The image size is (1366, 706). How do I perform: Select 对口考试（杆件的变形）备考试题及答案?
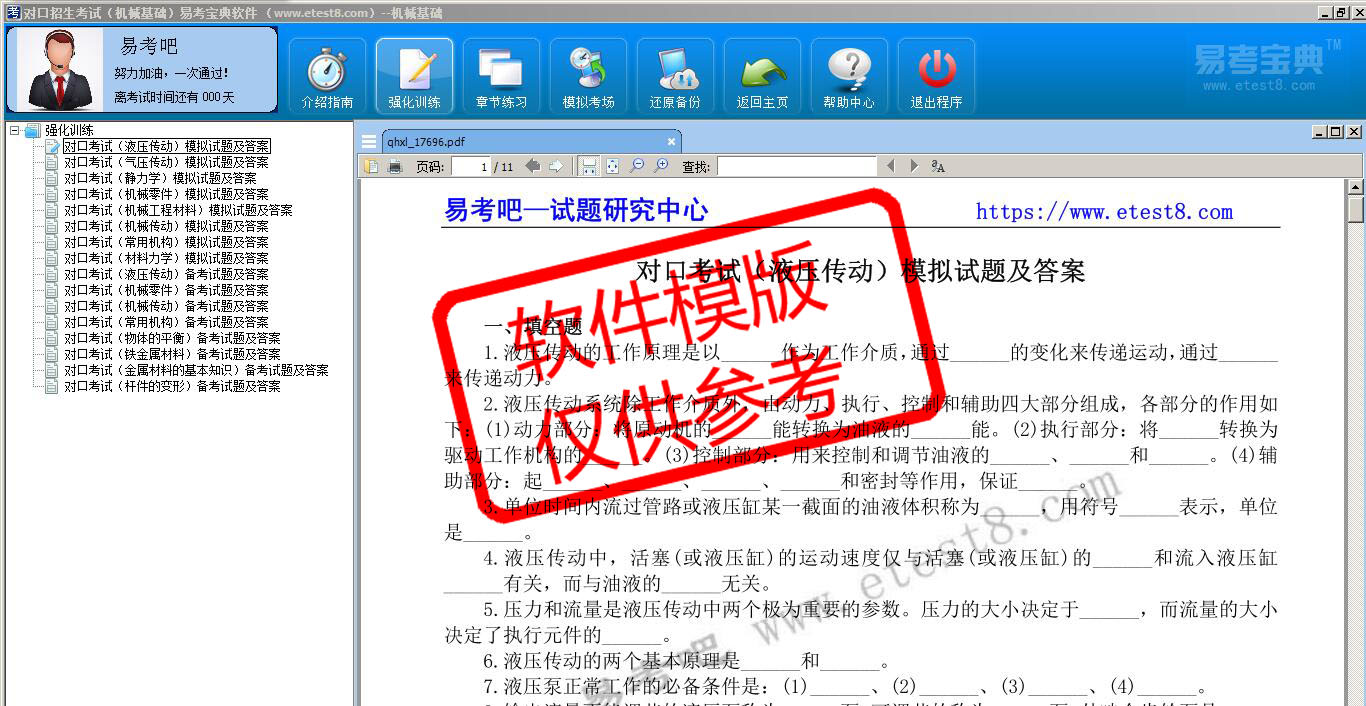pos(172,386)
